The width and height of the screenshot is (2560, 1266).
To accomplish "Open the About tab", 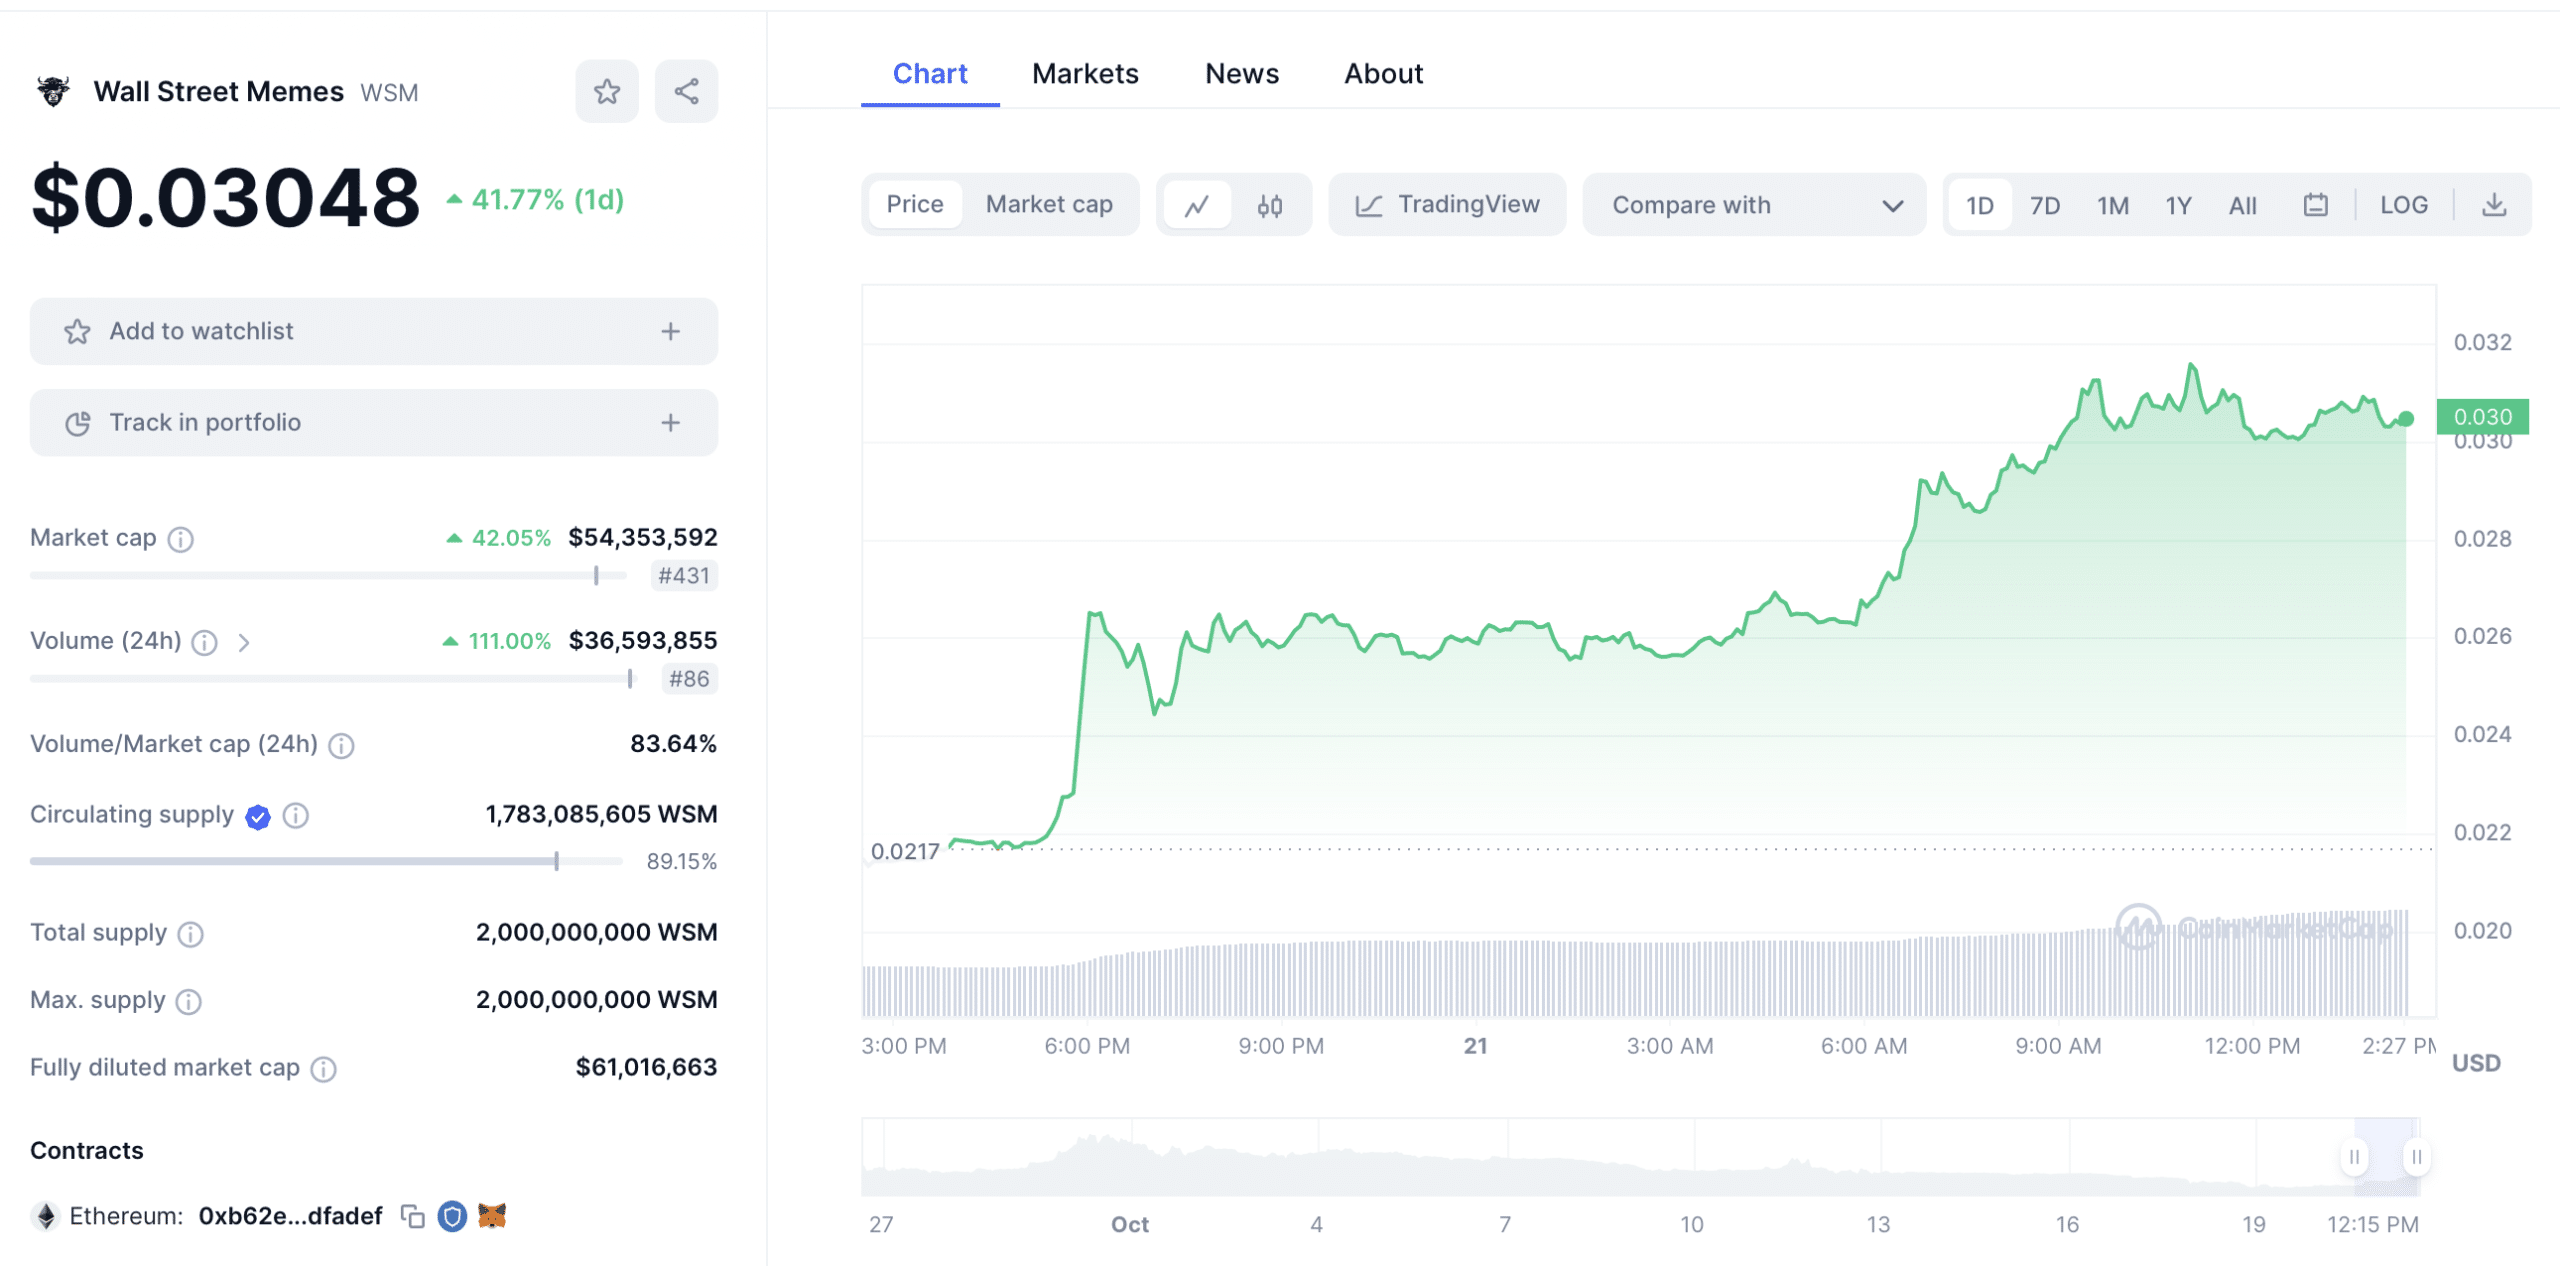I will pyautogui.click(x=1383, y=74).
